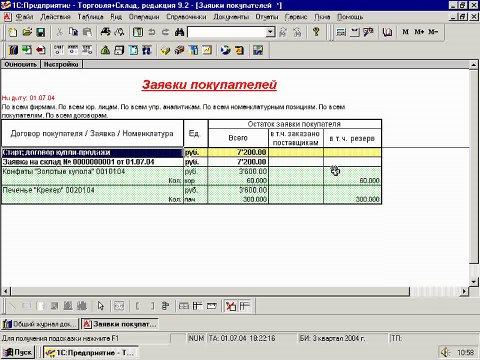Open the Справочники menu
The image size is (480, 360).
186,17
